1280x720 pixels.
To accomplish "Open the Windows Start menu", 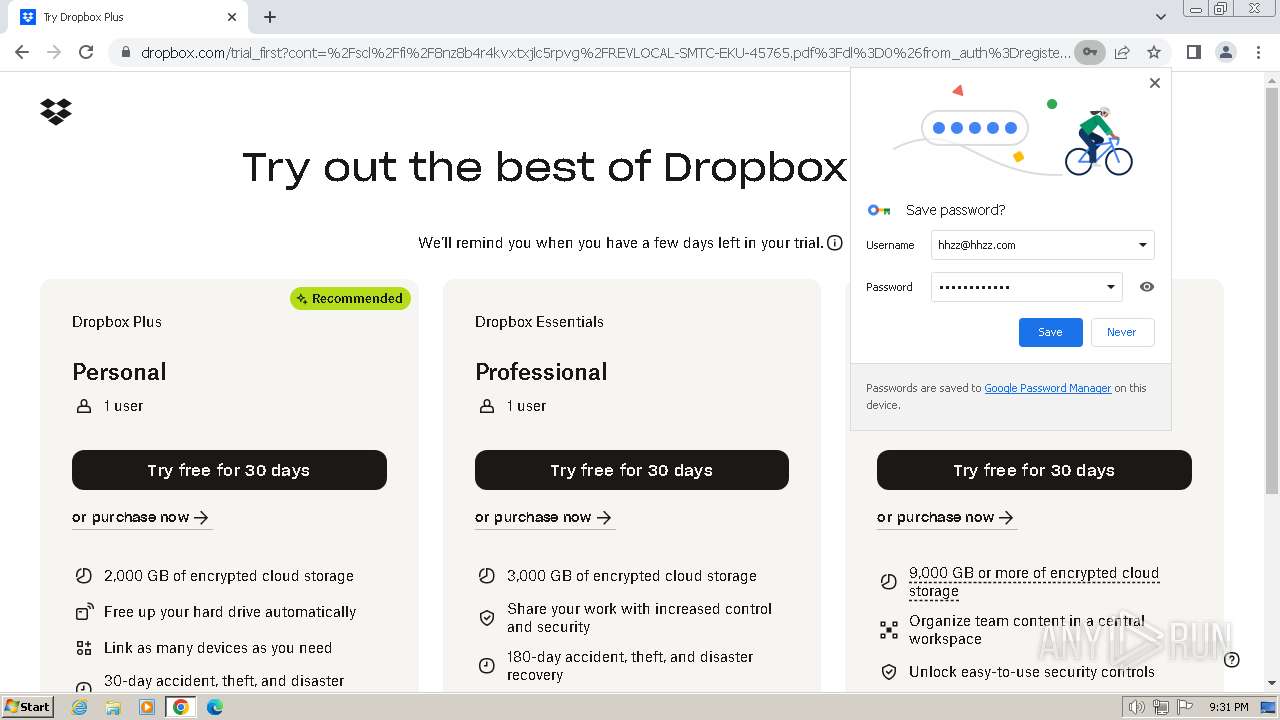I will [x=28, y=707].
